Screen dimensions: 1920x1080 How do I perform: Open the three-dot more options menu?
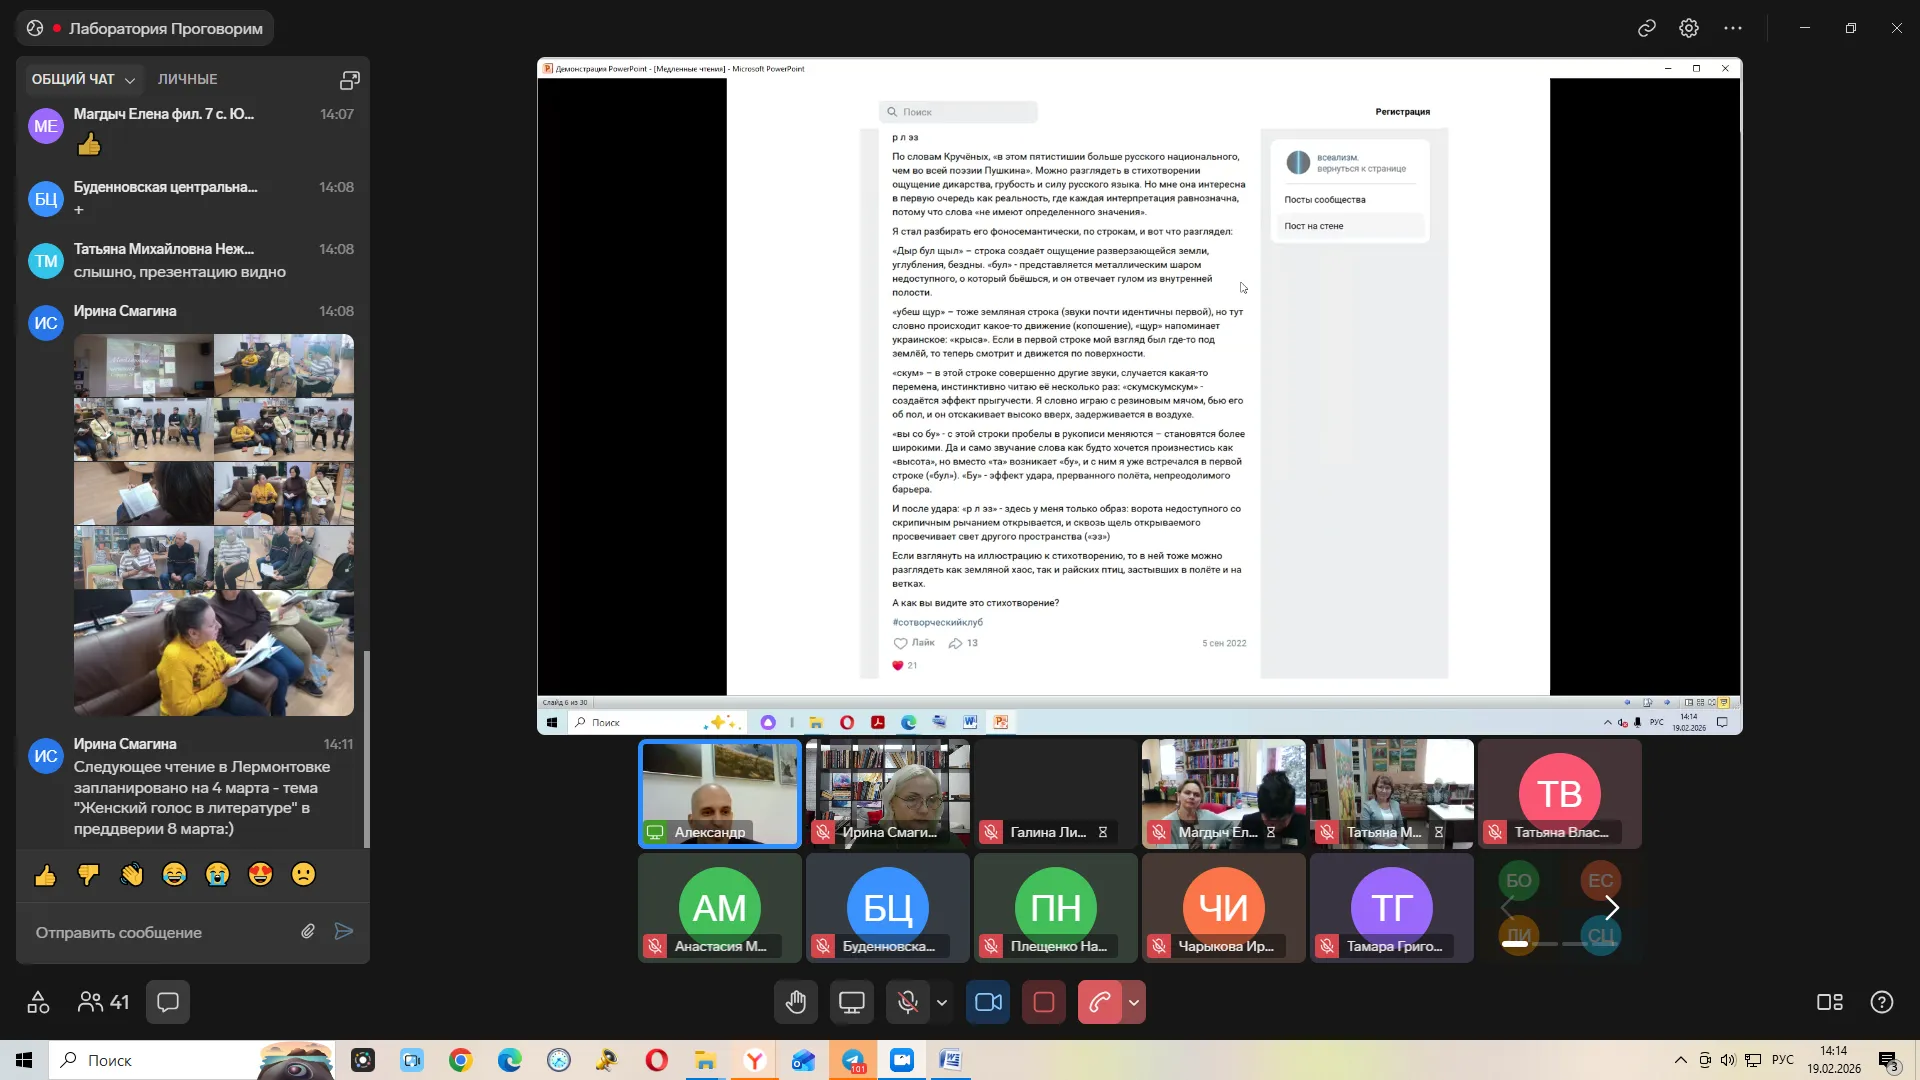coord(1733,28)
